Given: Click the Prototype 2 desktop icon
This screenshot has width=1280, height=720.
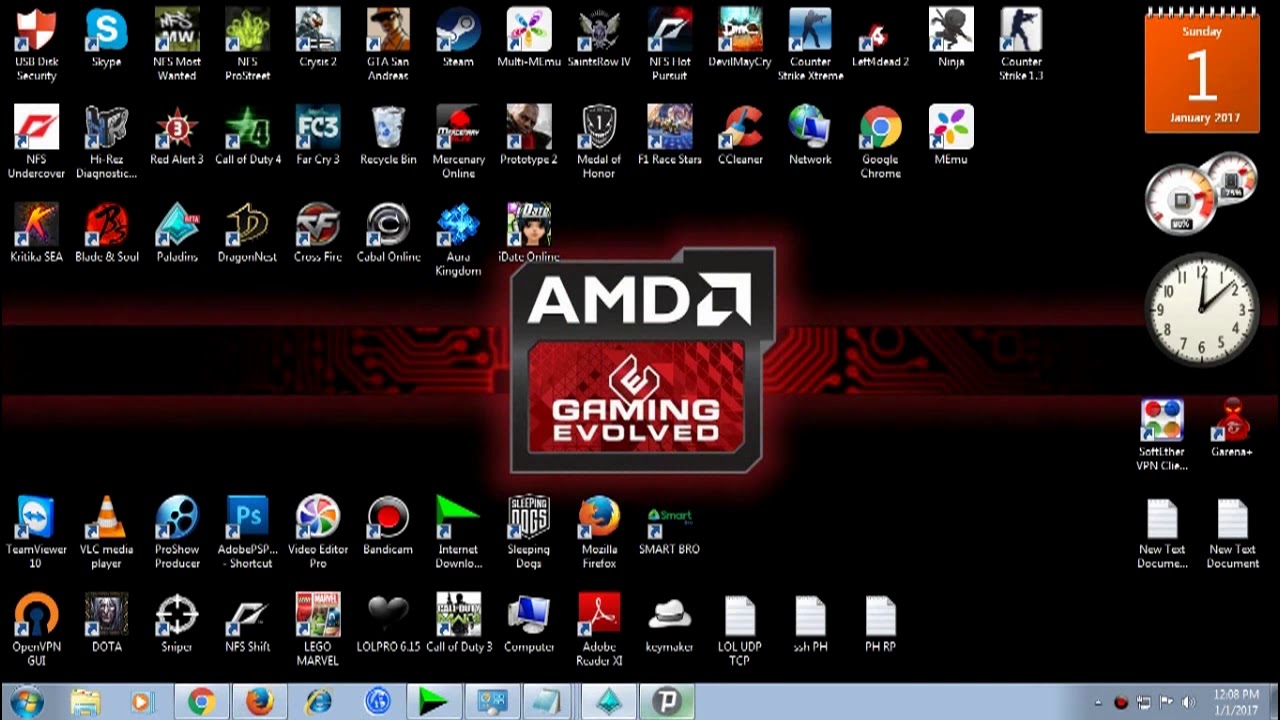Looking at the screenshot, I should pyautogui.click(x=529, y=136).
